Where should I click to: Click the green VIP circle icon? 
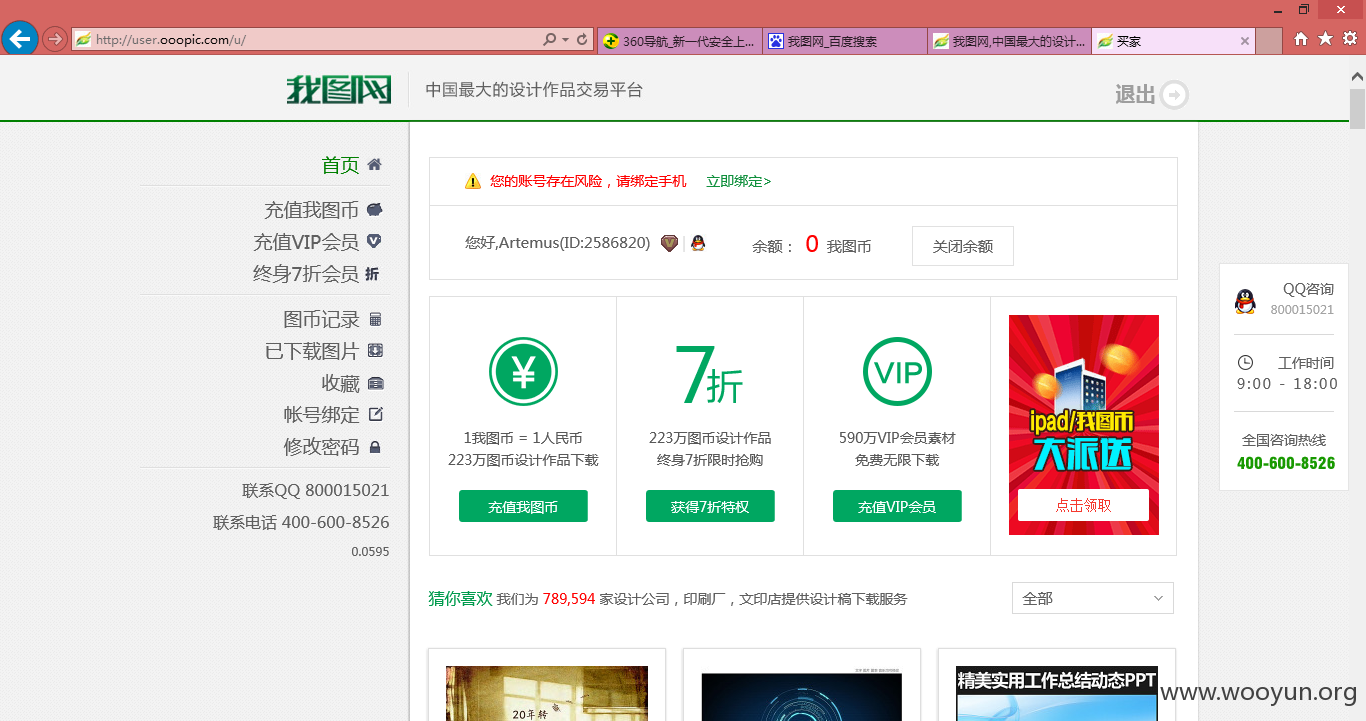coord(897,372)
